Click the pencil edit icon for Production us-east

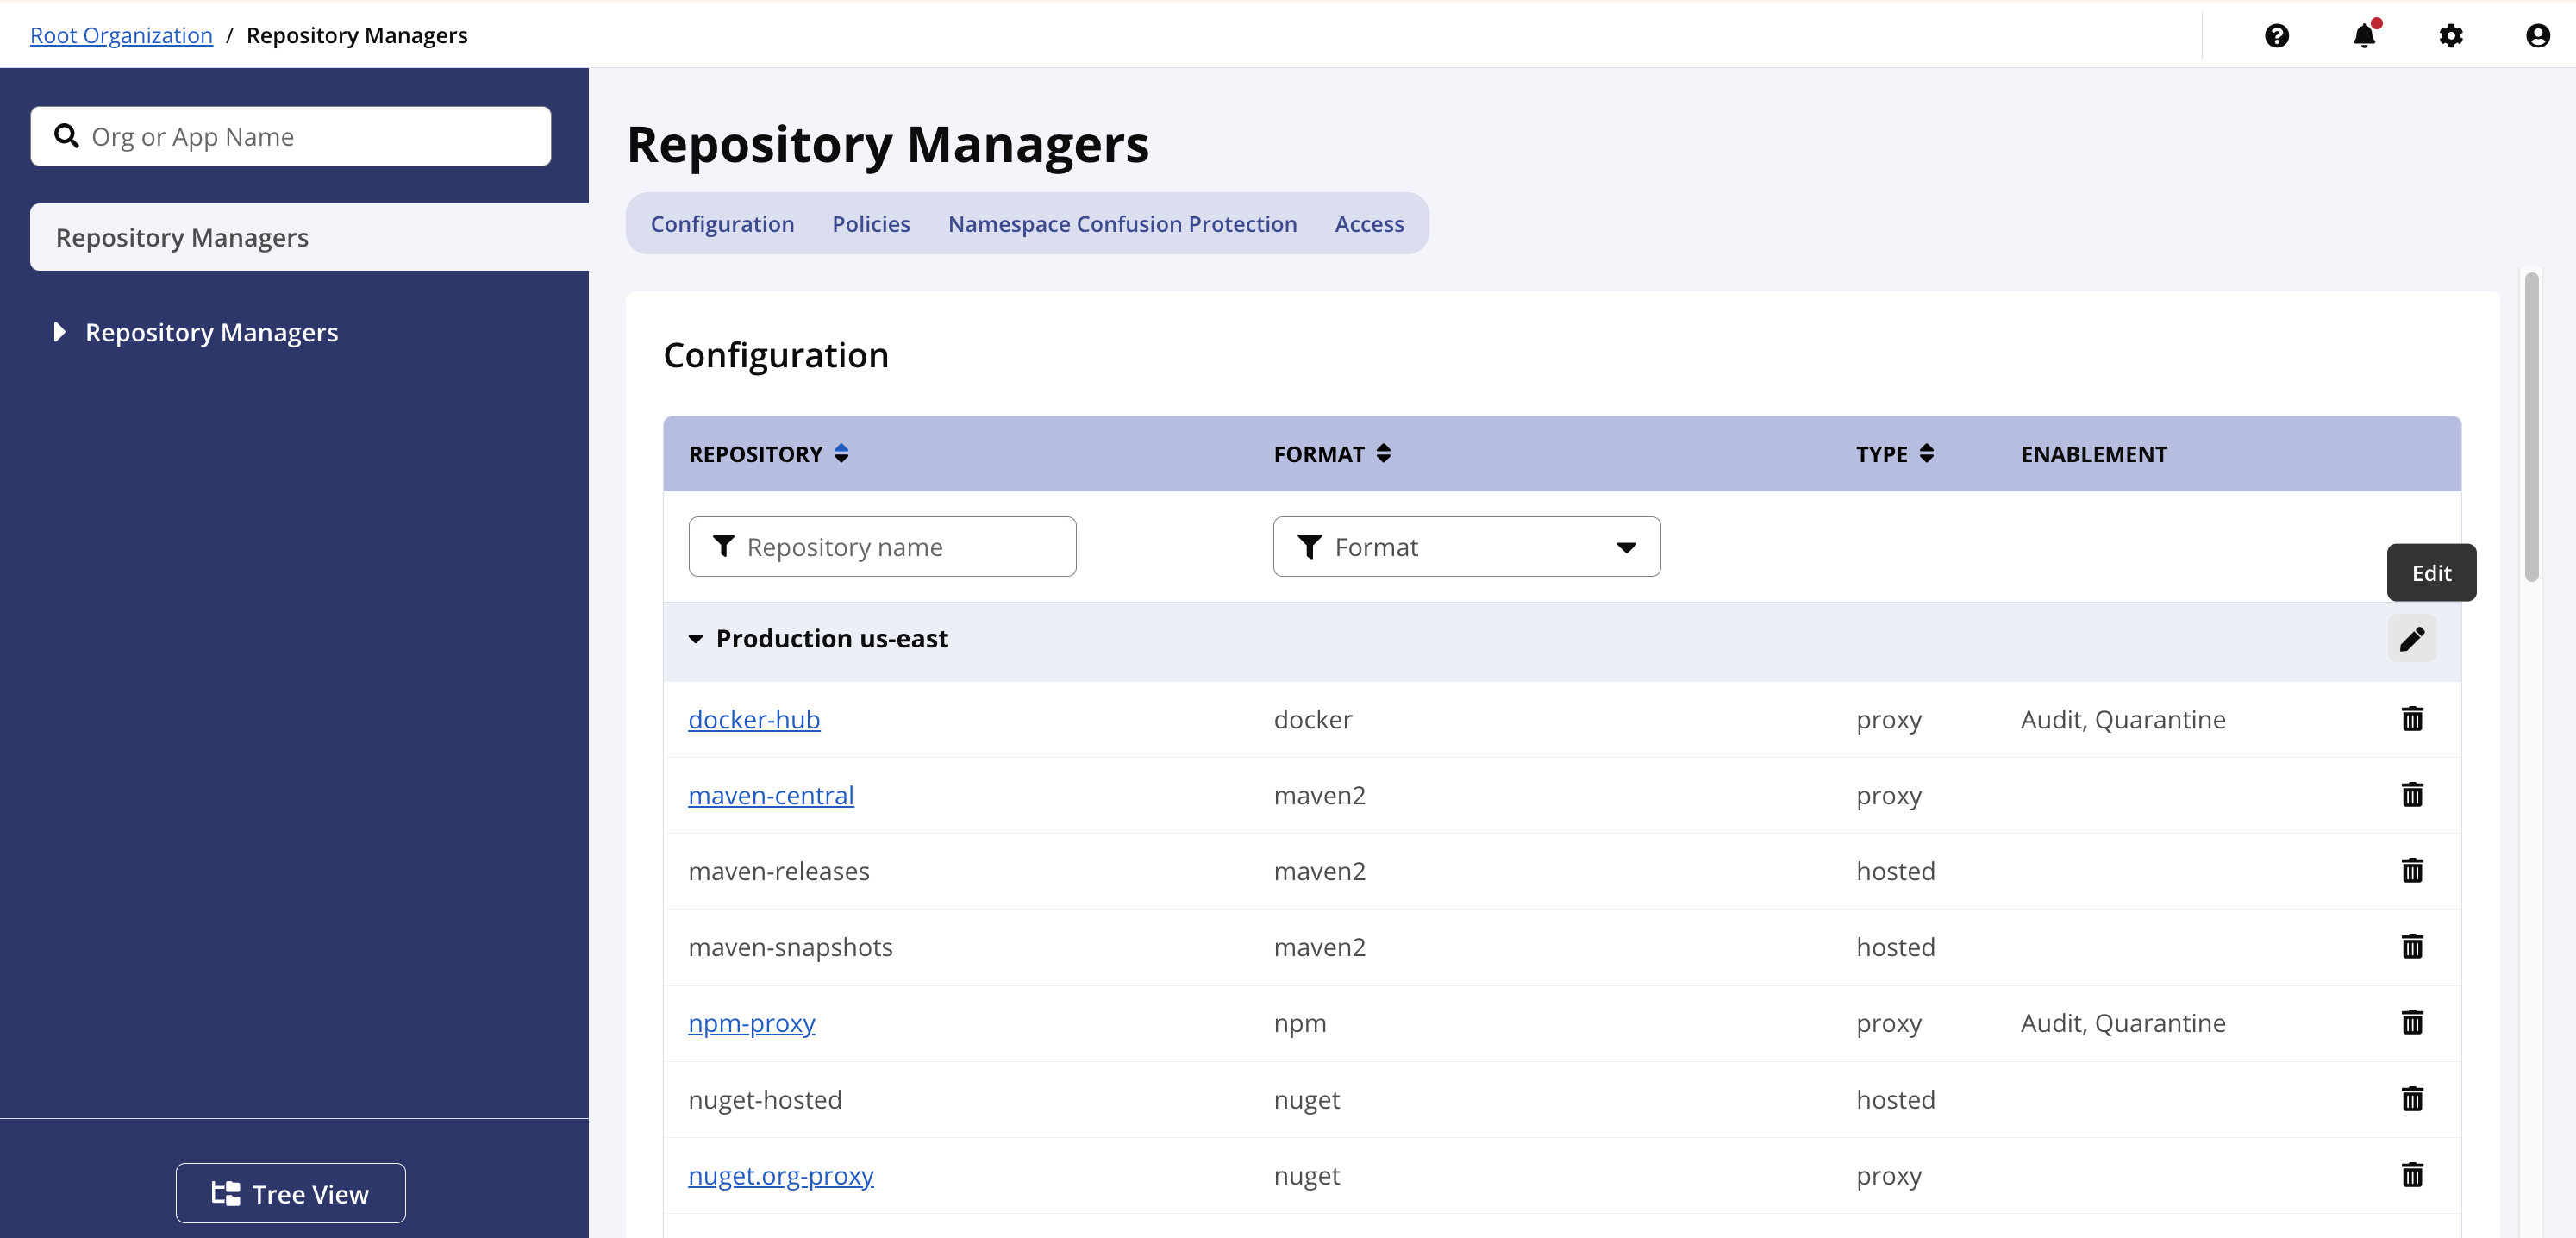pyautogui.click(x=2412, y=639)
